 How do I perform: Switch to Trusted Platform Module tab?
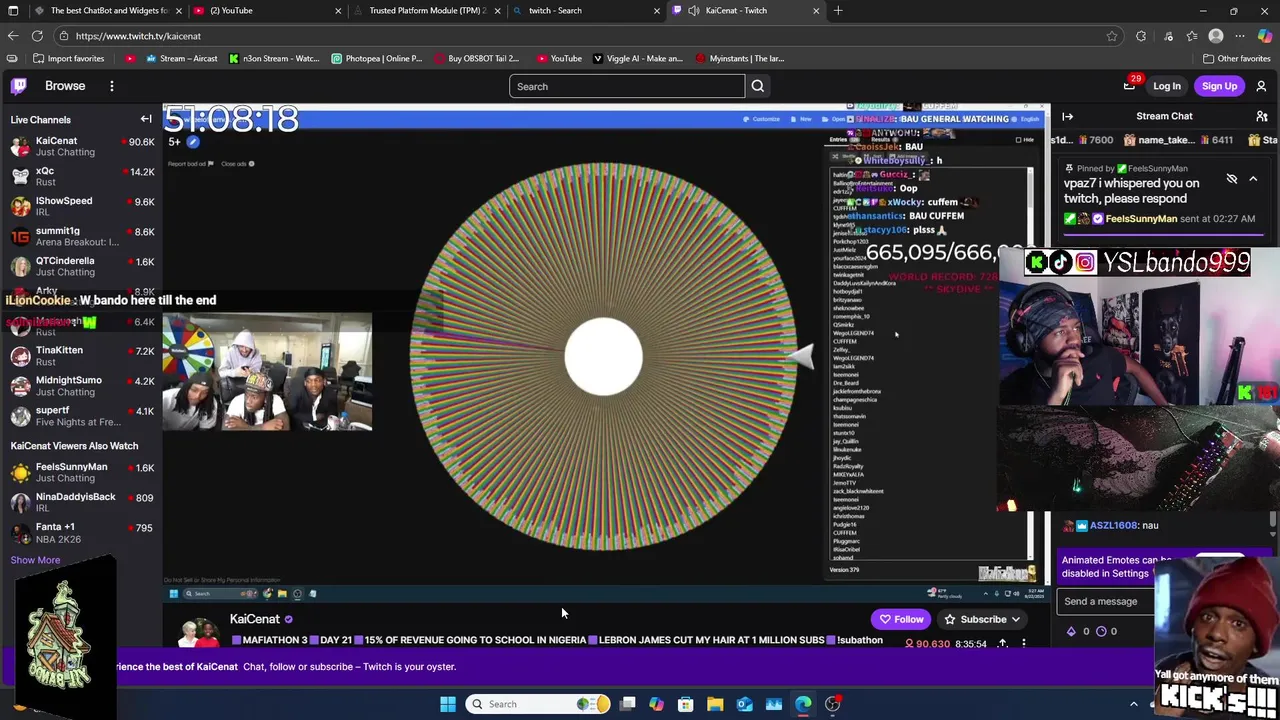428,10
